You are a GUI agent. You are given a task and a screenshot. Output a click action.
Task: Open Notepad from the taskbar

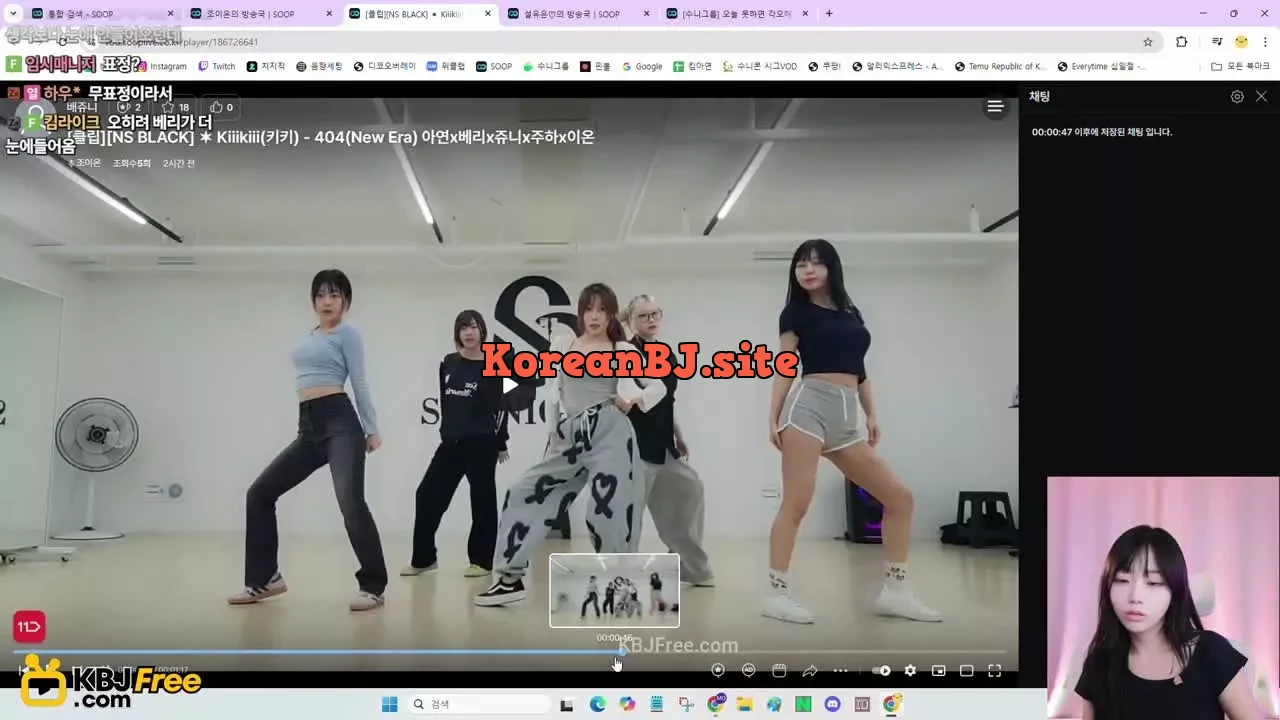[x=656, y=704]
